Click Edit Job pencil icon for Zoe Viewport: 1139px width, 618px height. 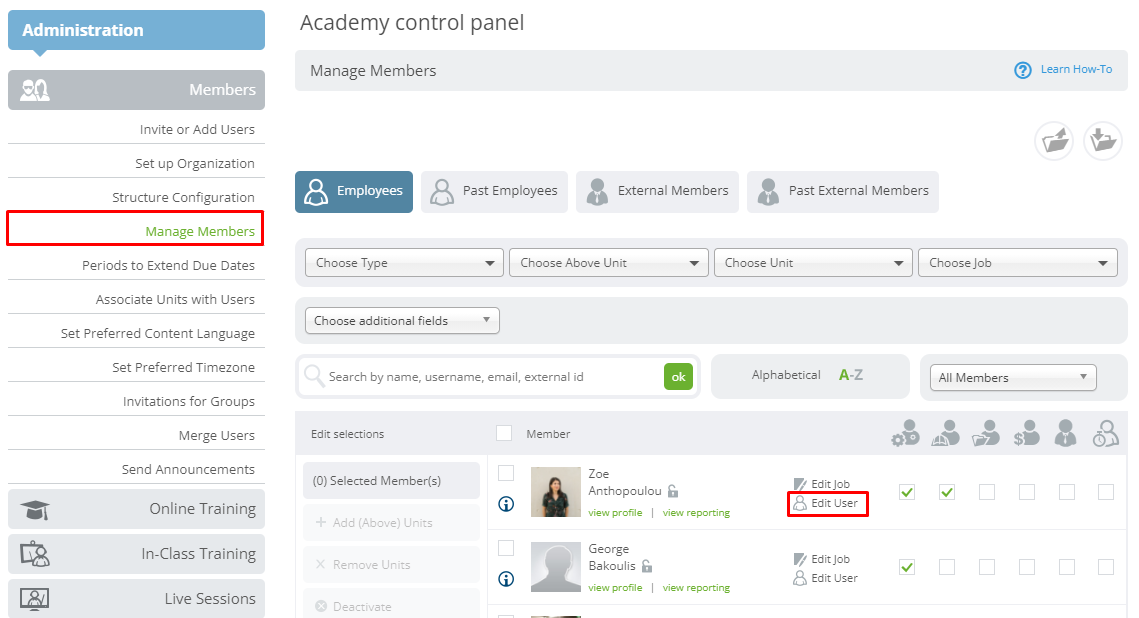coord(800,484)
